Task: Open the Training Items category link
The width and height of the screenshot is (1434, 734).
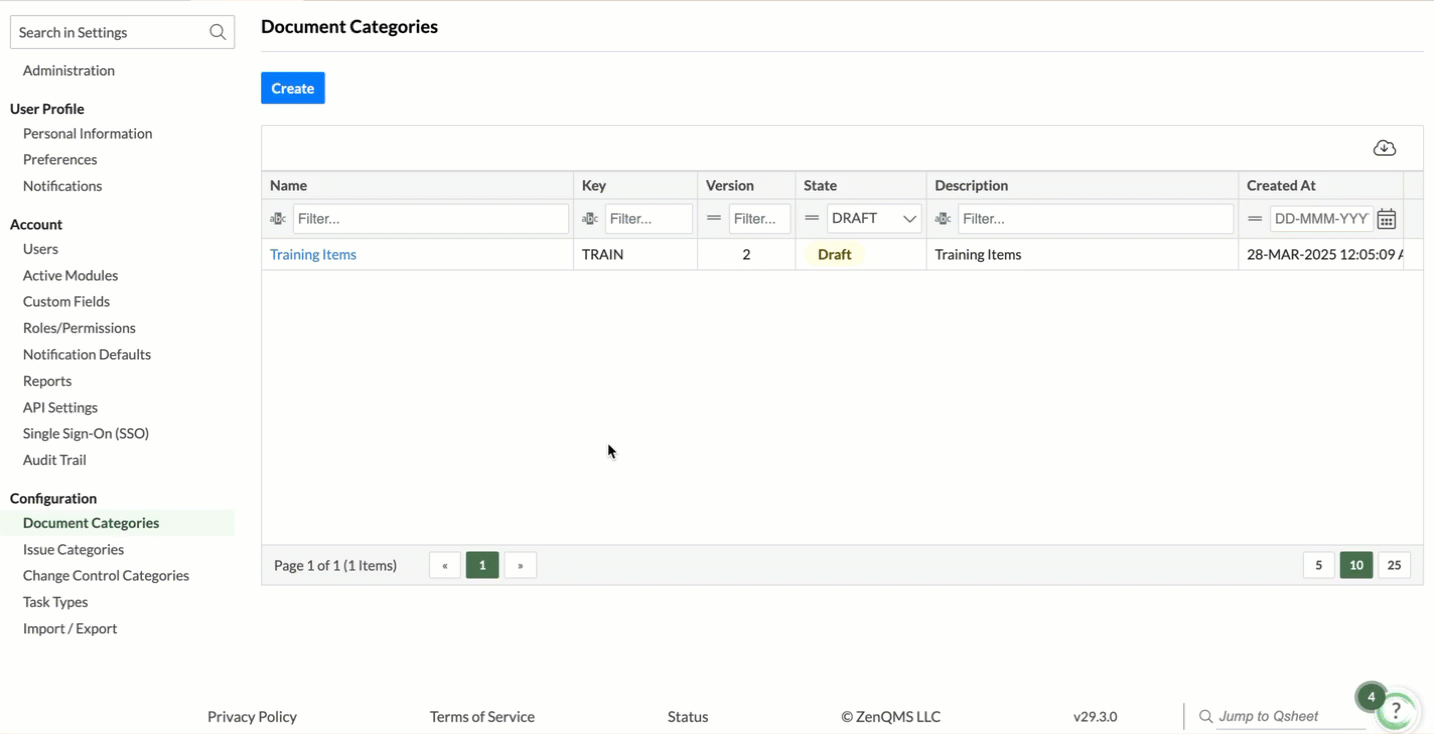Action: (313, 254)
